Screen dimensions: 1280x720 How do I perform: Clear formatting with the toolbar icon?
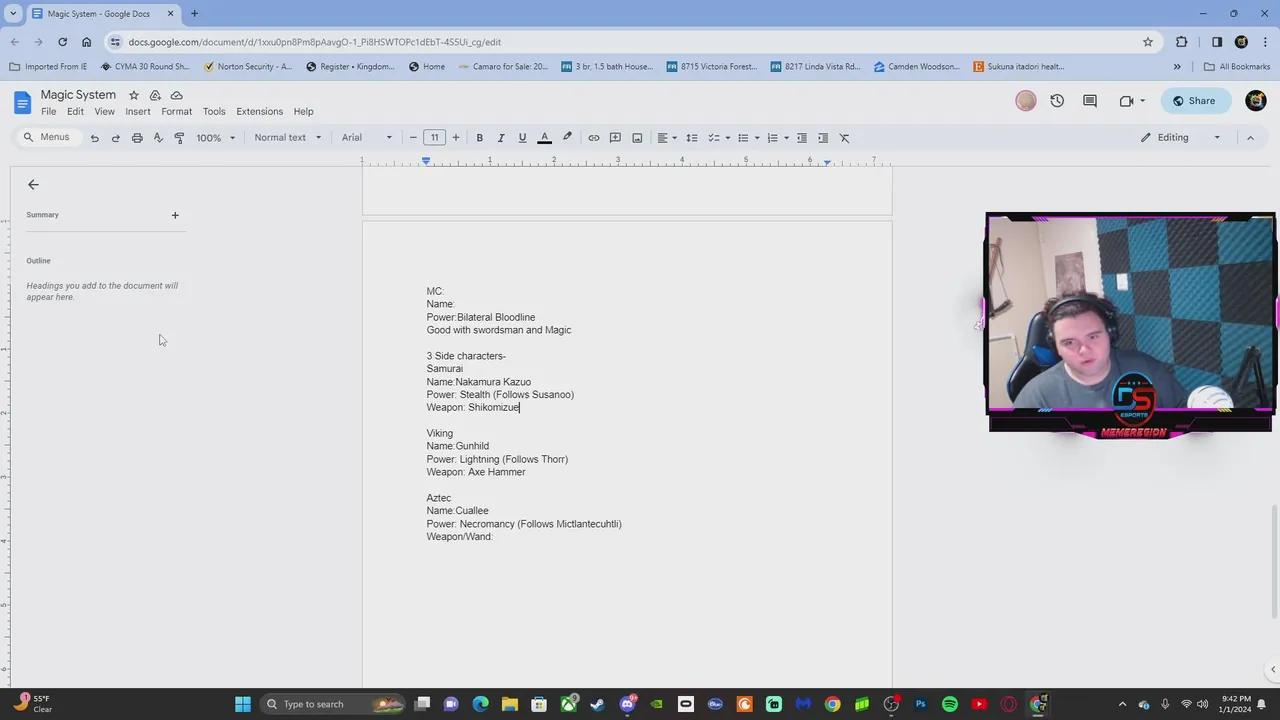(844, 137)
